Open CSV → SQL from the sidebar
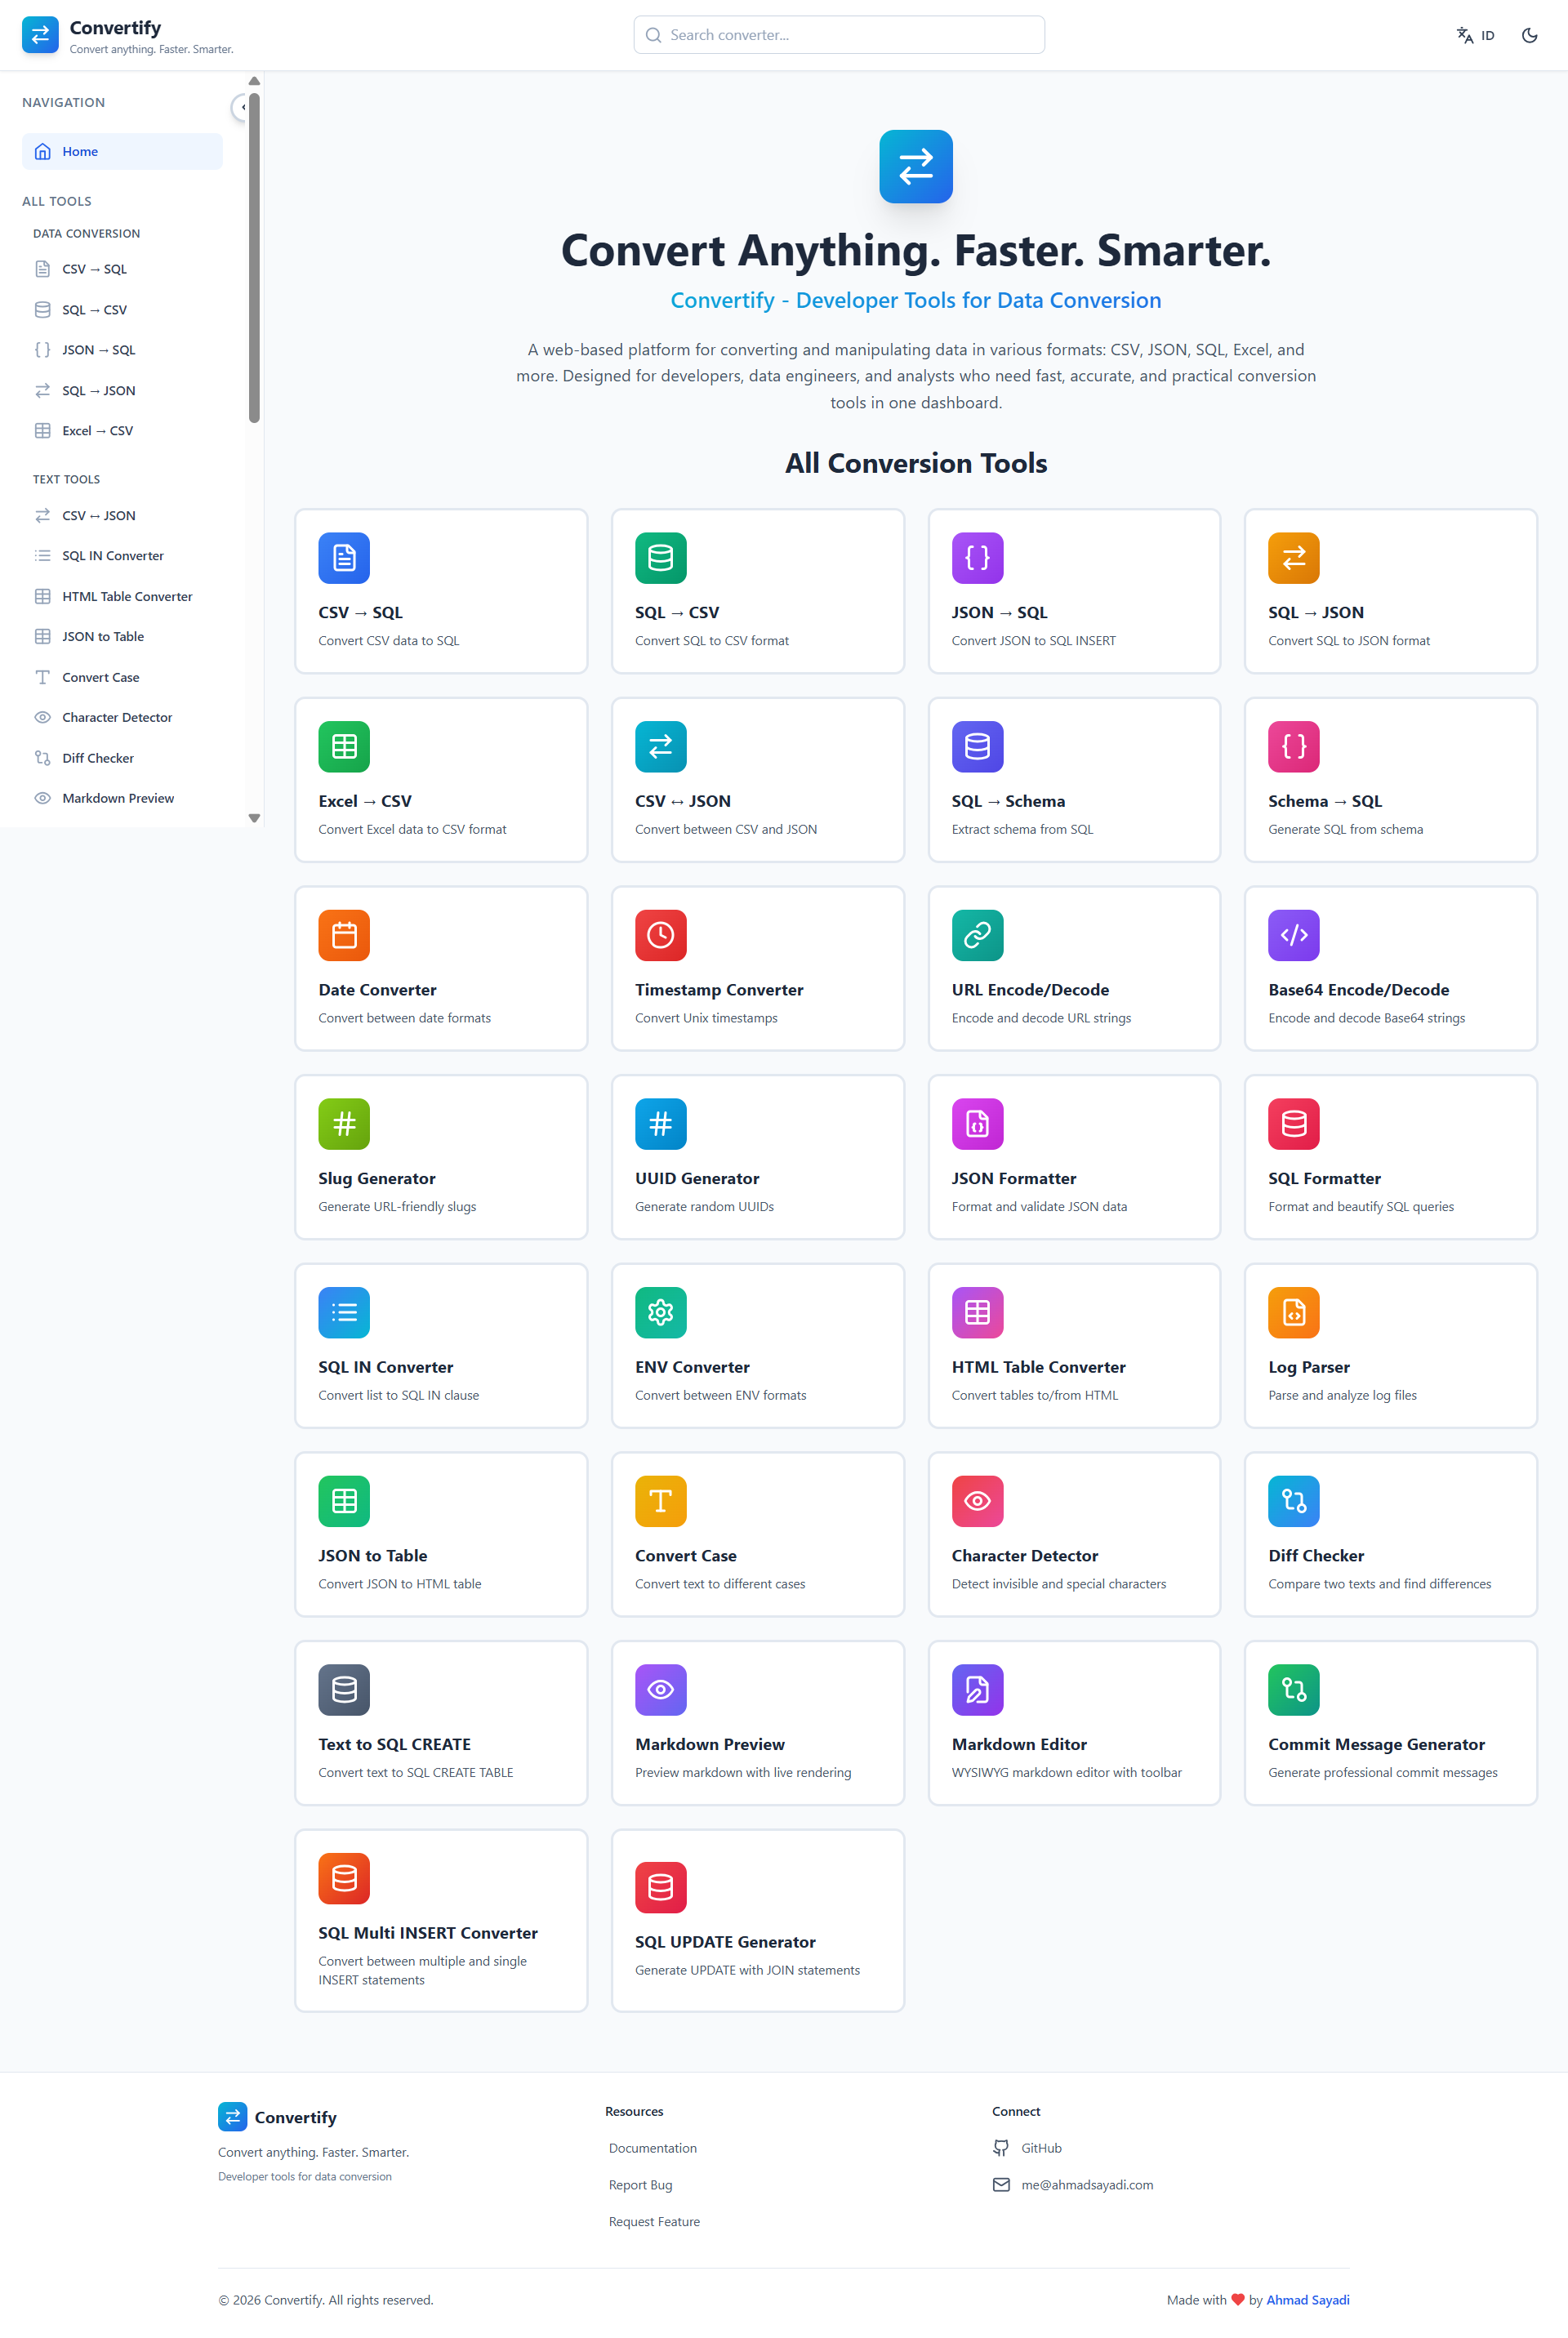The width and height of the screenshot is (1568, 2338). click(x=122, y=269)
